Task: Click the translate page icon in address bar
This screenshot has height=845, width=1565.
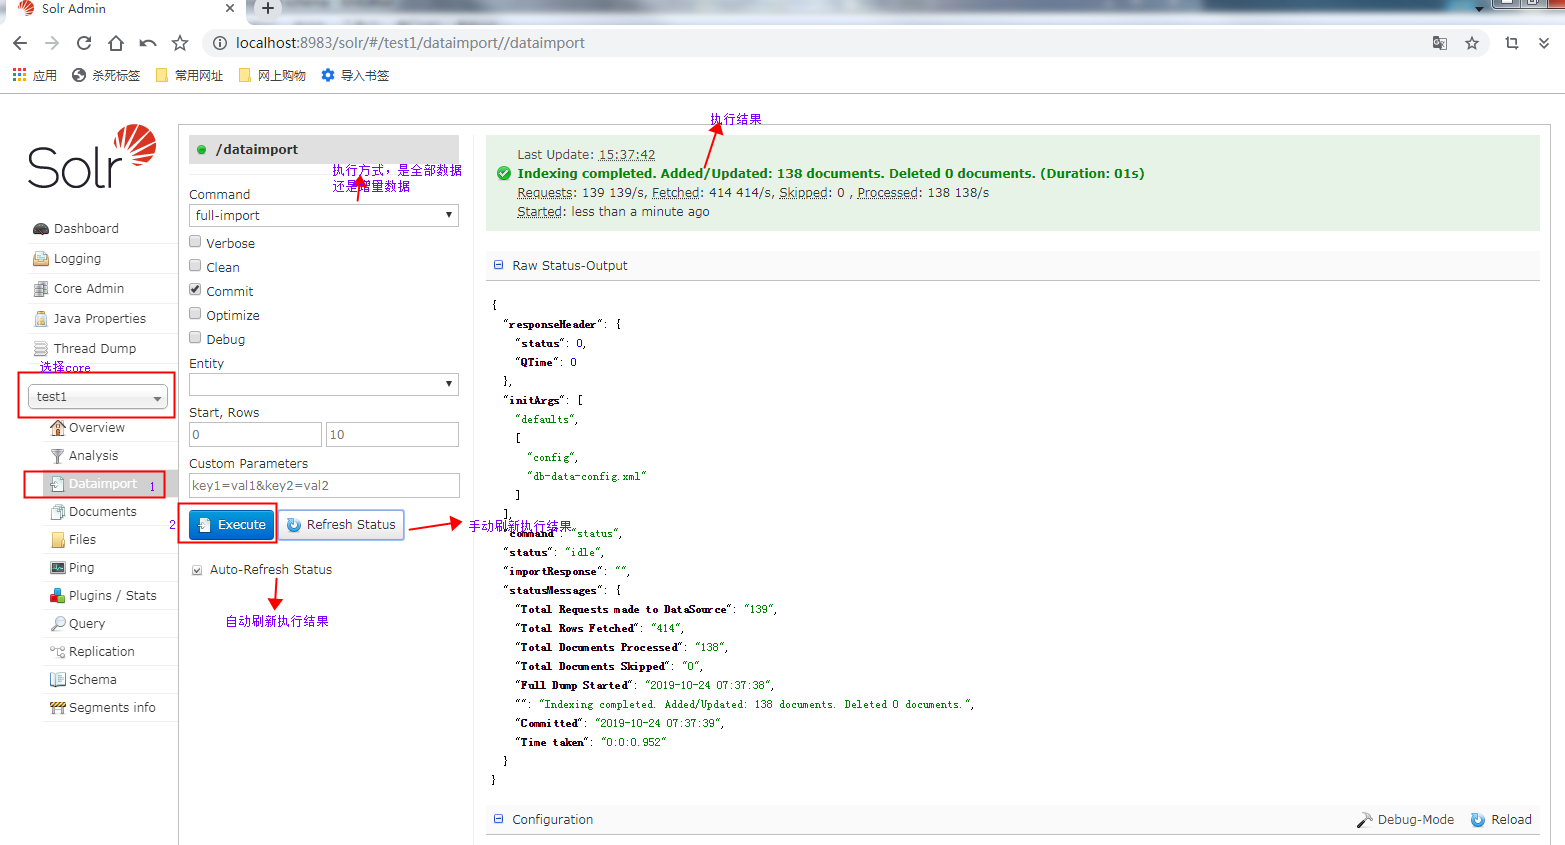Action: coord(1440,43)
